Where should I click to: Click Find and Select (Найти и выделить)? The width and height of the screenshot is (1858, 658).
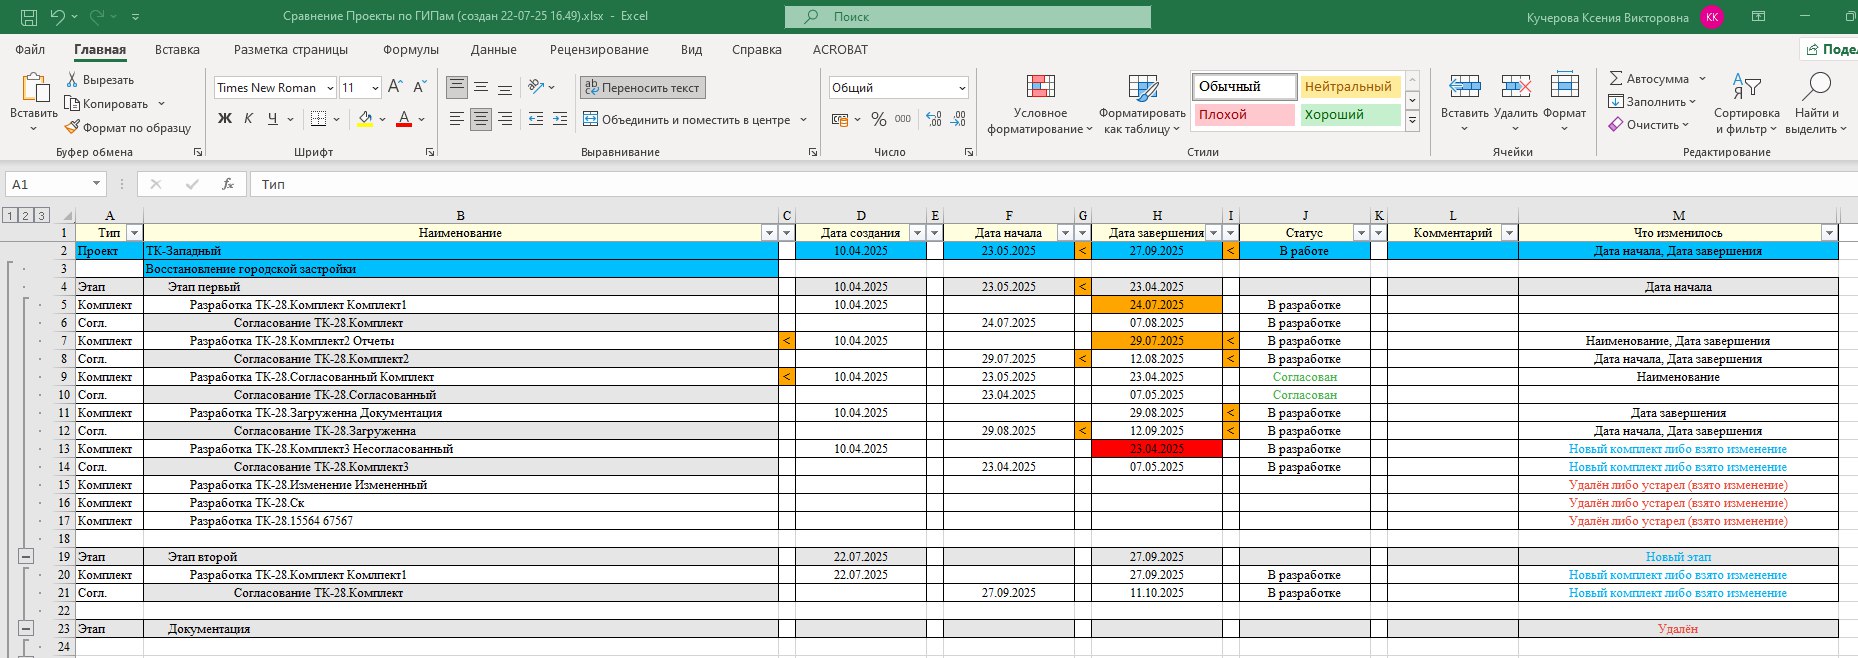pyautogui.click(x=1815, y=104)
